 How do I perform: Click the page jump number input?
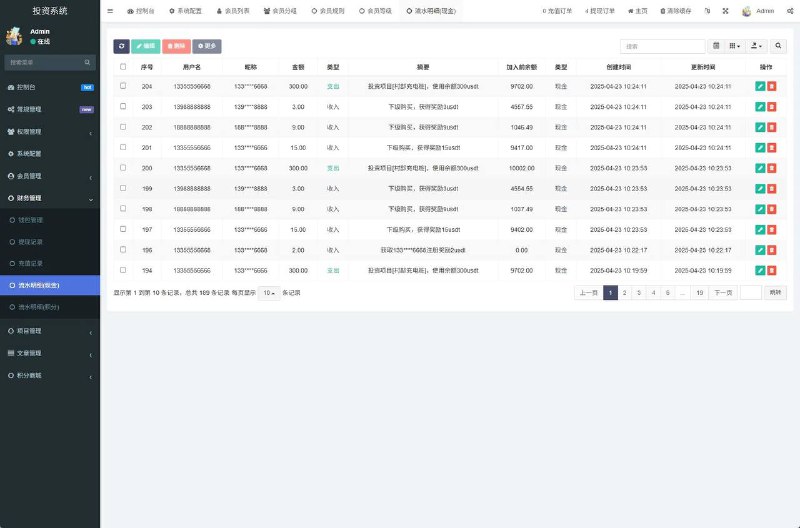[x=751, y=293]
